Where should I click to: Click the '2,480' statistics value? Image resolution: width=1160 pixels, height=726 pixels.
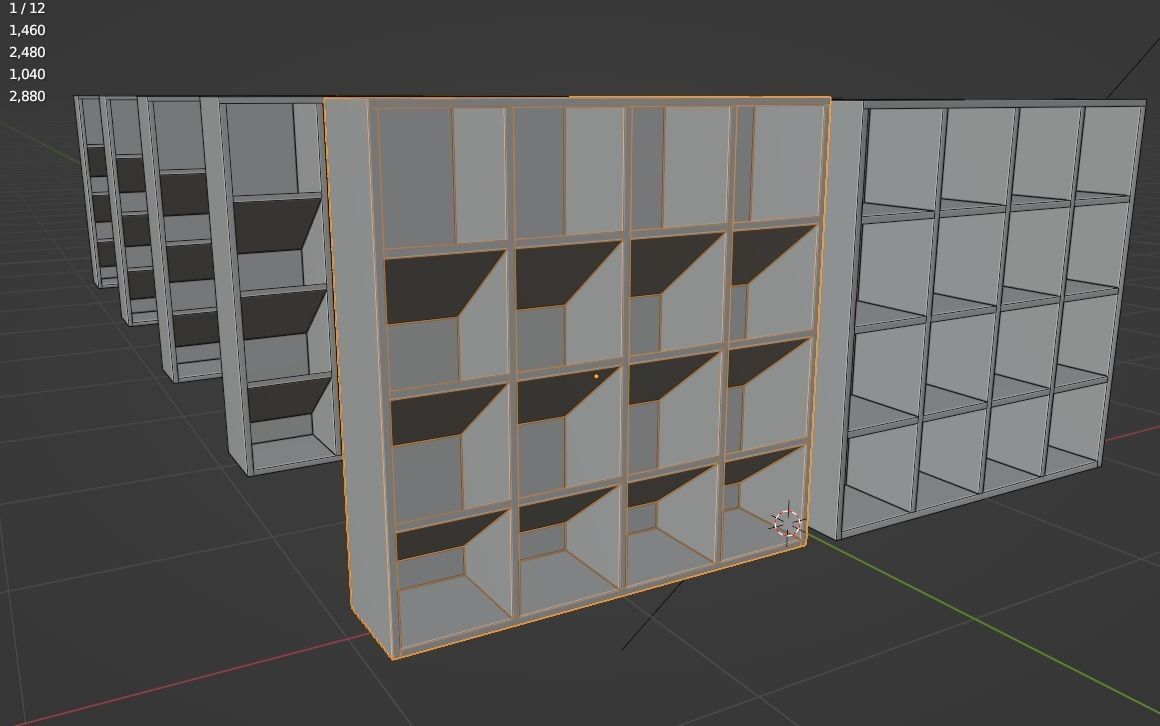tap(27, 53)
